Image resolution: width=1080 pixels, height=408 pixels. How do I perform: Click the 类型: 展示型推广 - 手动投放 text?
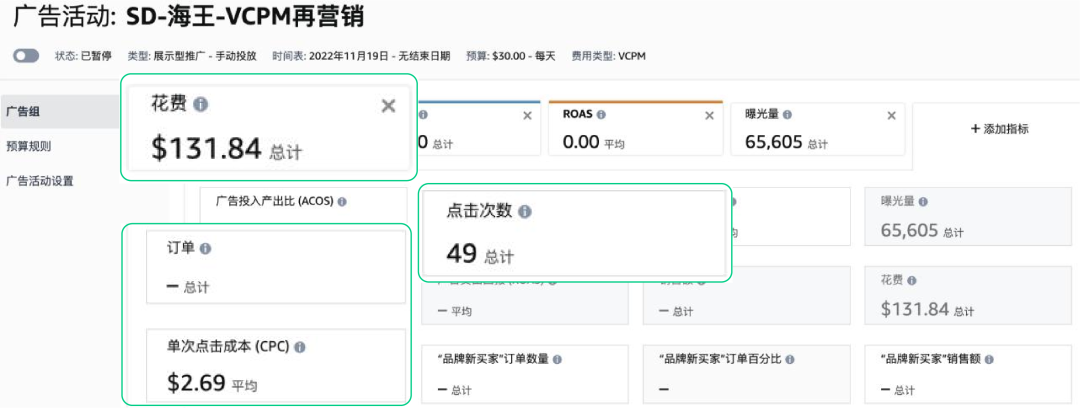[x=192, y=57]
